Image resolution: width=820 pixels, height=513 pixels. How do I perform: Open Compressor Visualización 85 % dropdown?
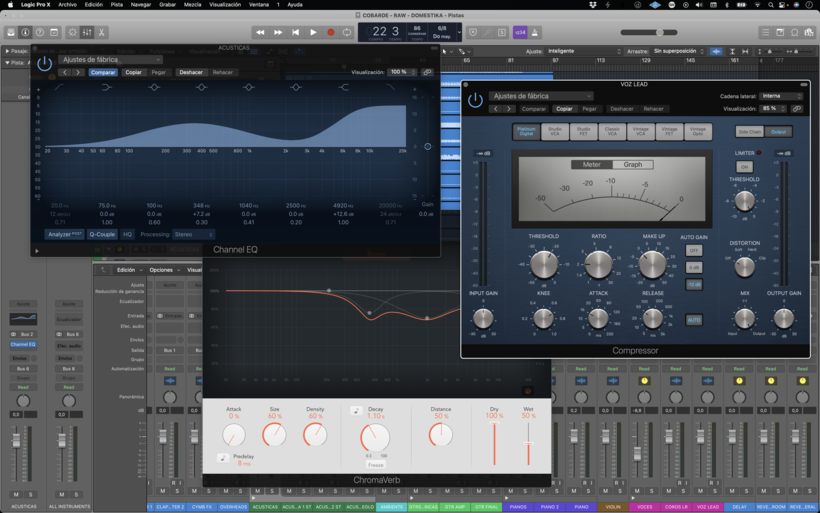click(x=773, y=109)
